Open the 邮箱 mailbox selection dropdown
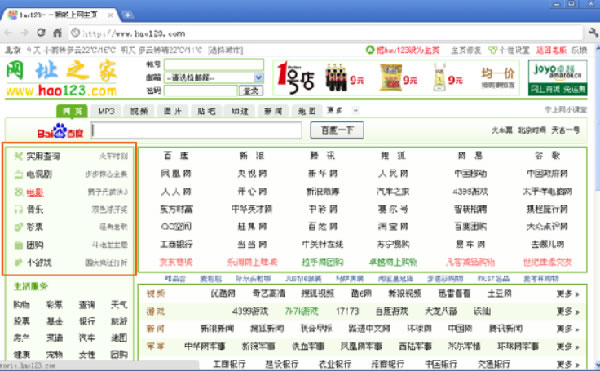This screenshot has height=371, width=600. 259,78
